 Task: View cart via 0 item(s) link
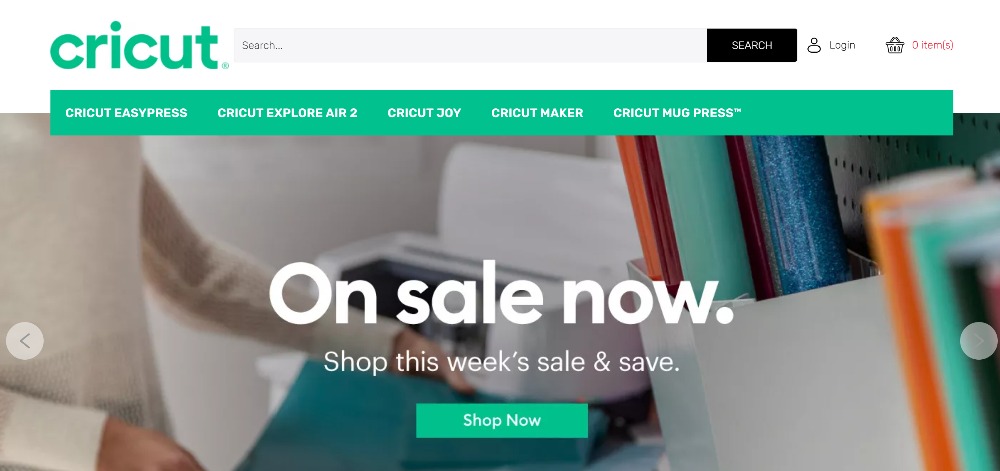[932, 45]
